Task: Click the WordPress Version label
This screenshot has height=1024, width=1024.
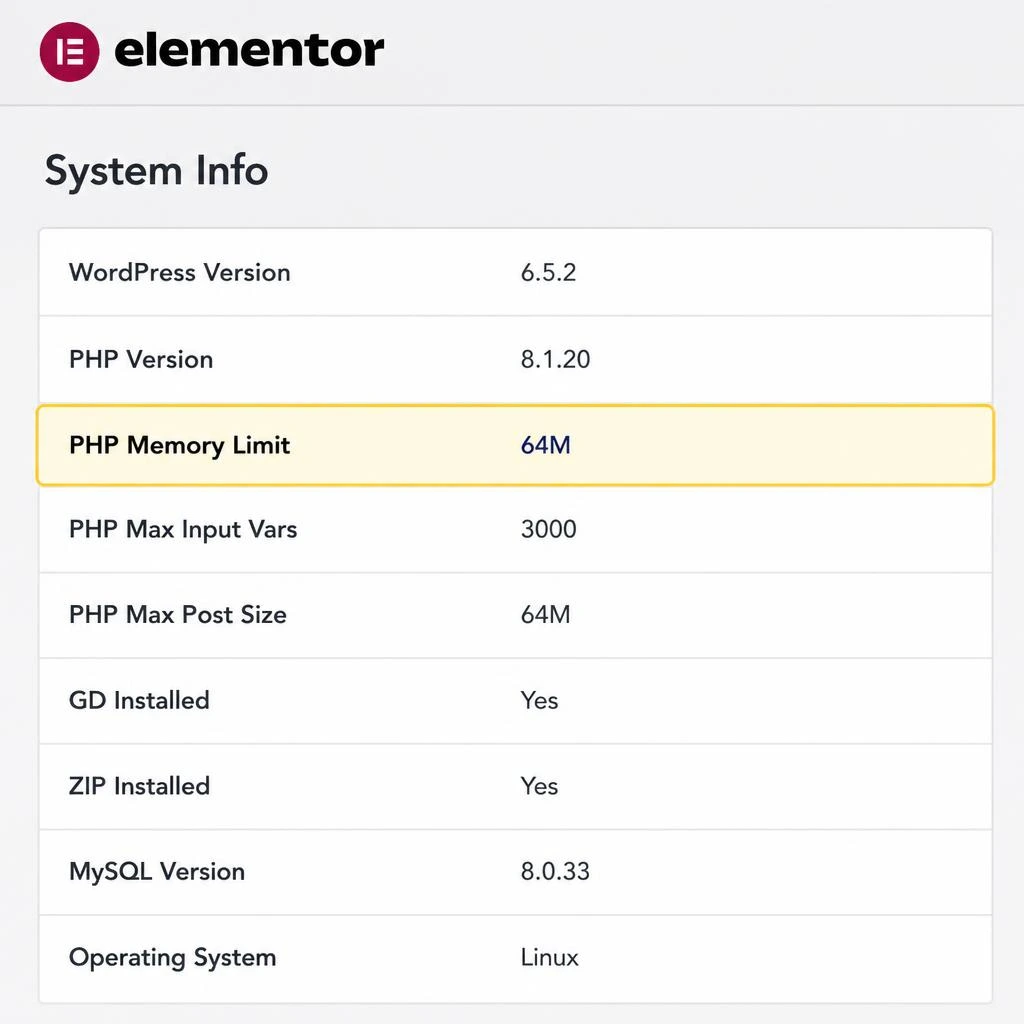Action: 180,272
